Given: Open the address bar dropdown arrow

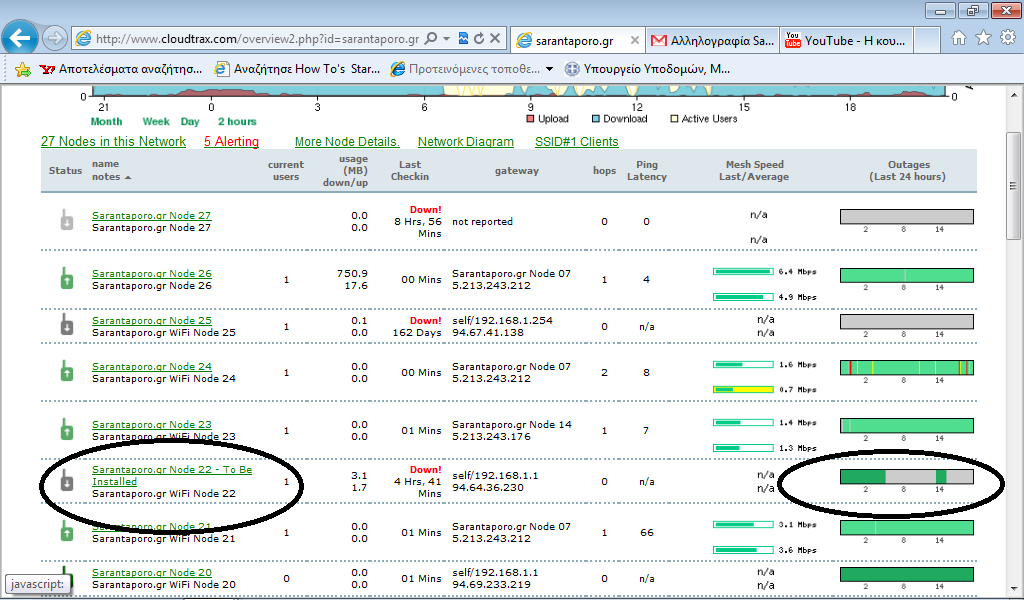Looking at the screenshot, I should [447, 39].
